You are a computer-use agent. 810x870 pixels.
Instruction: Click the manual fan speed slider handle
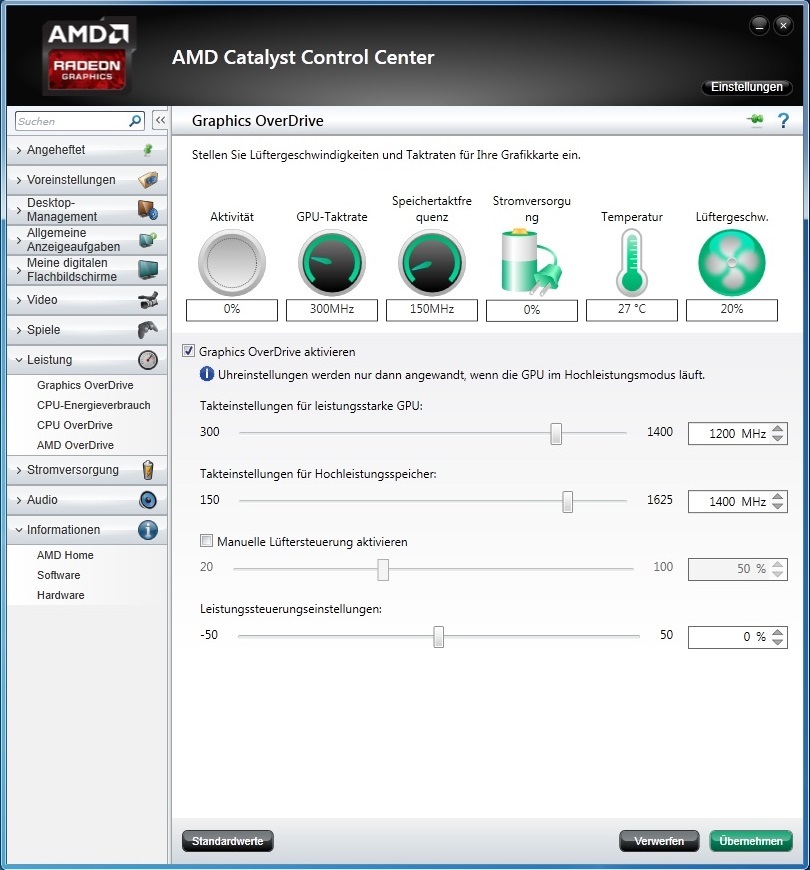(383, 569)
